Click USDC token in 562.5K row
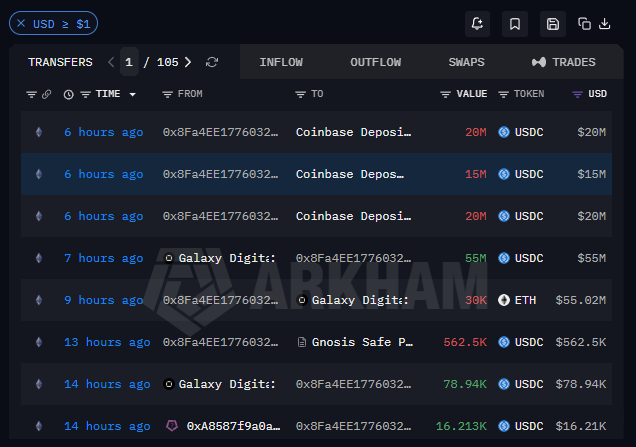This screenshot has width=636, height=447. [x=521, y=342]
